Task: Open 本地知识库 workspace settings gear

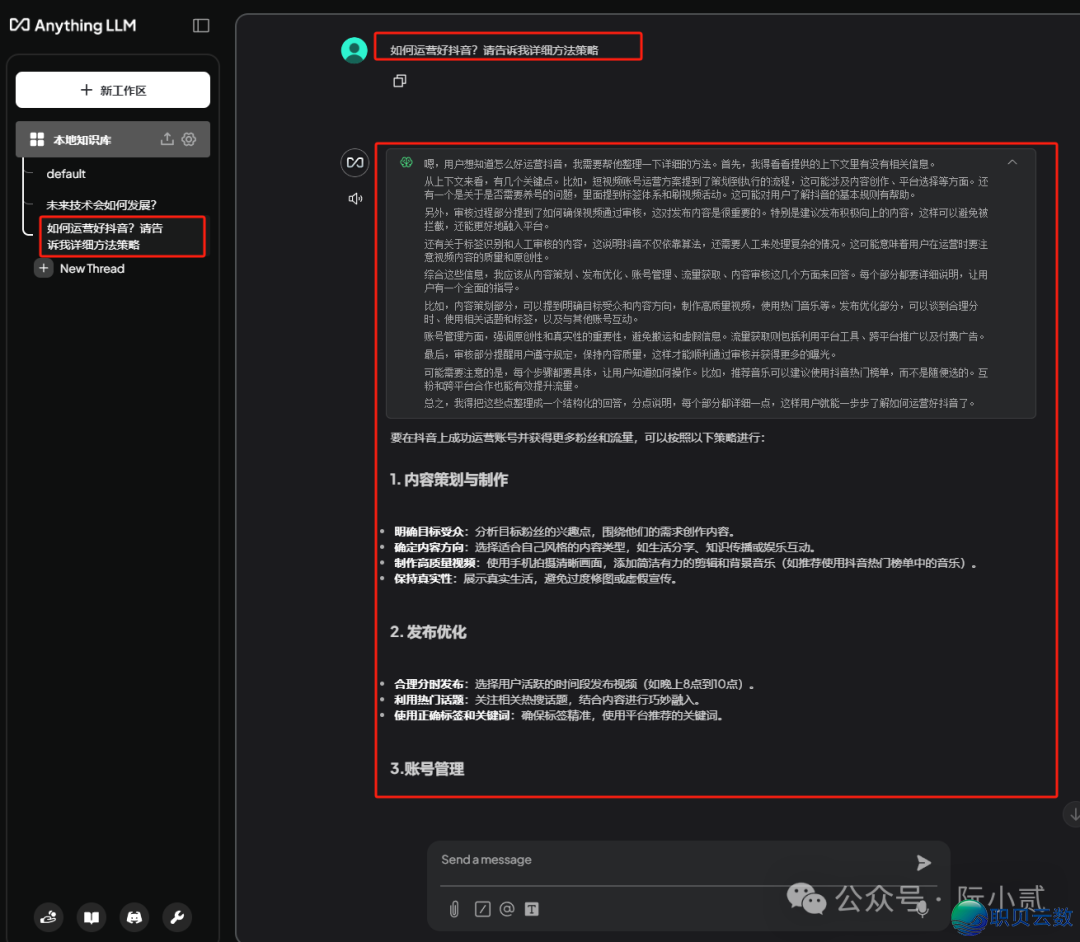Action: pos(190,139)
